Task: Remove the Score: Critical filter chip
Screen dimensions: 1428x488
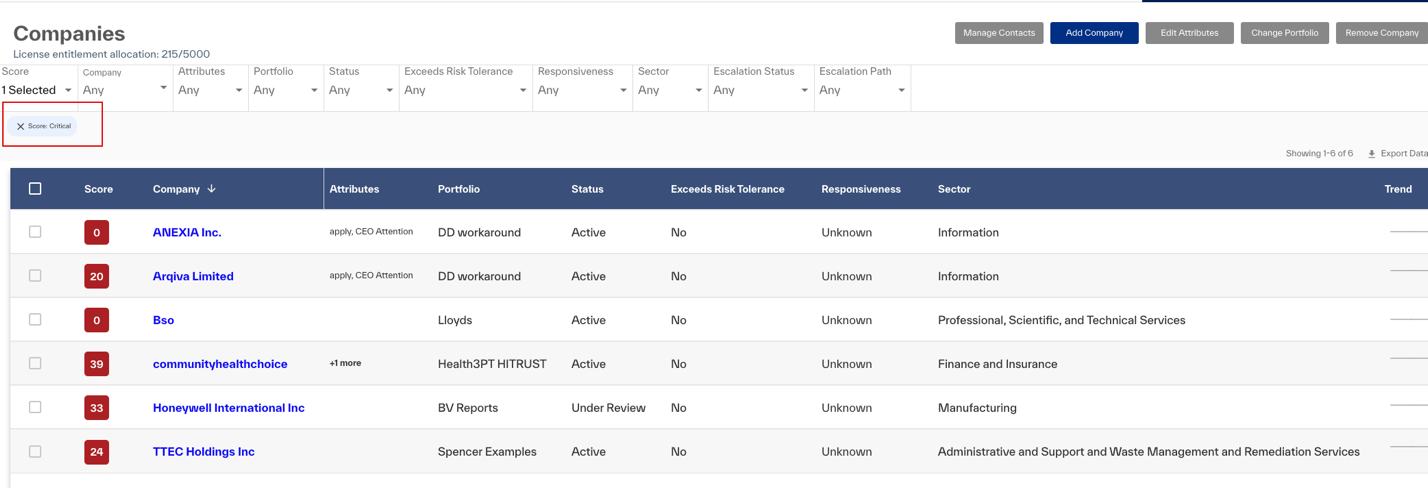Action: tap(20, 127)
